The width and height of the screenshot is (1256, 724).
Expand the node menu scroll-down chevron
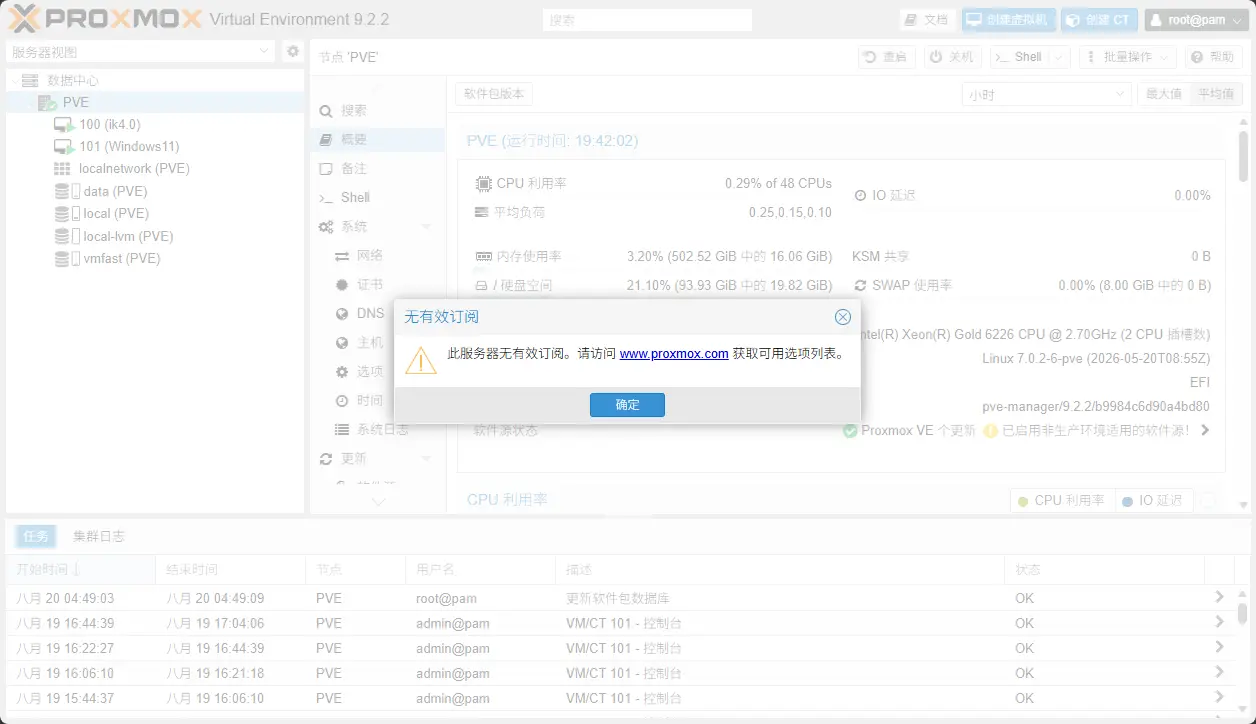tap(378, 502)
